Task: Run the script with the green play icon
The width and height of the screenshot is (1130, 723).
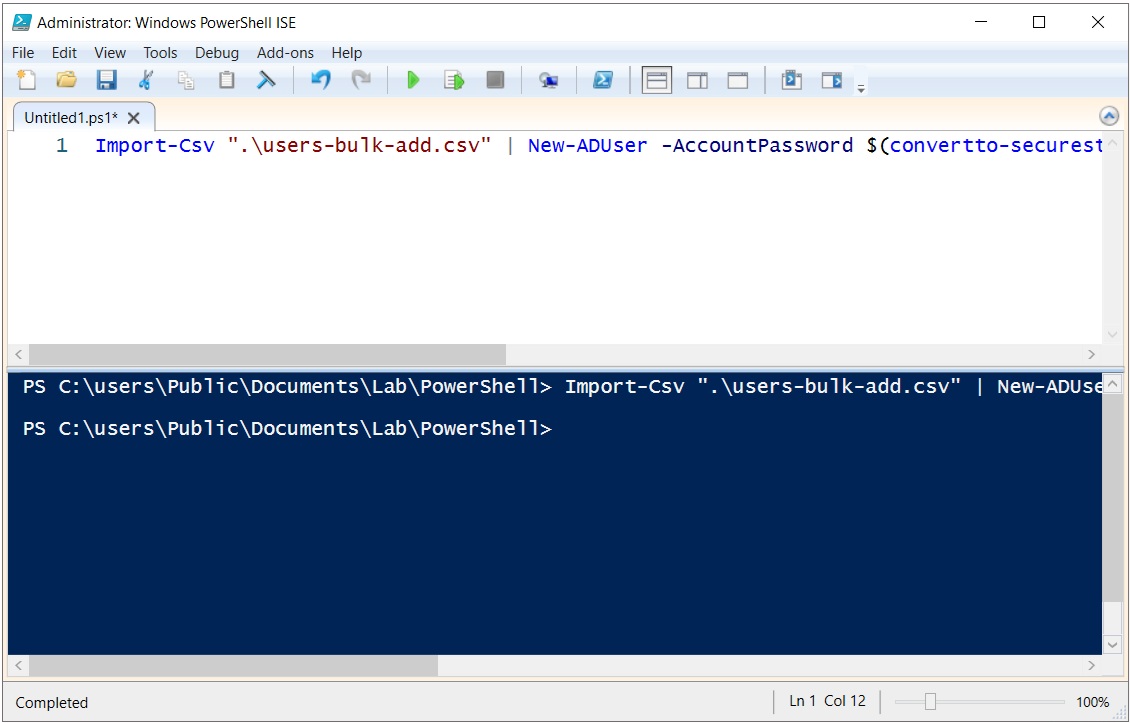Action: click(x=413, y=80)
